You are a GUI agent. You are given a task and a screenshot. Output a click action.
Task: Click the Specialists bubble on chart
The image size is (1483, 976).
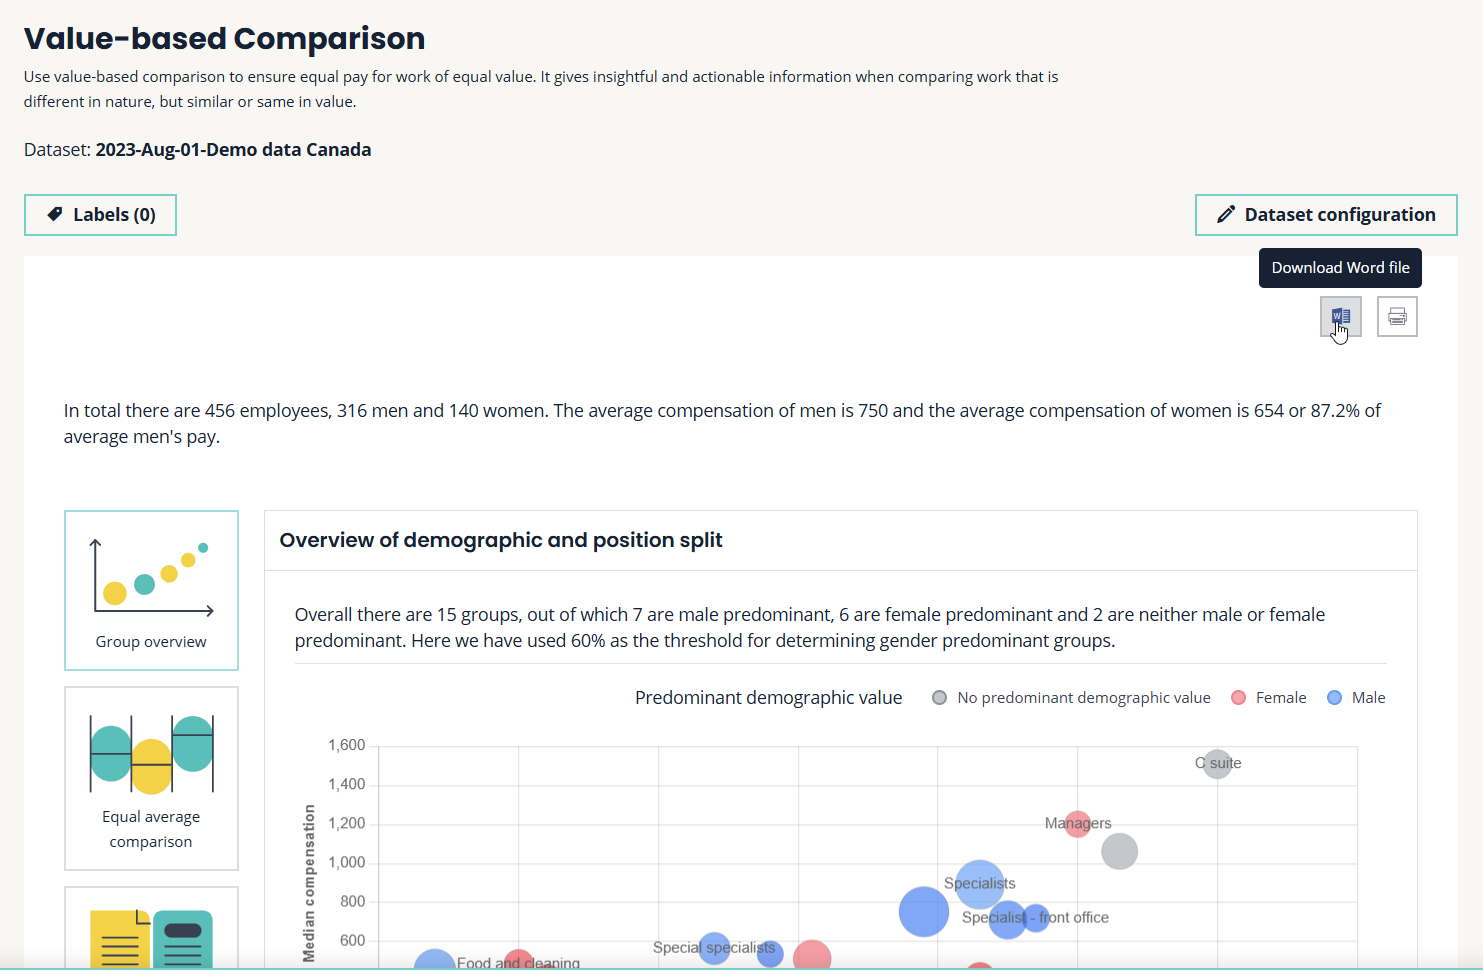point(980,884)
